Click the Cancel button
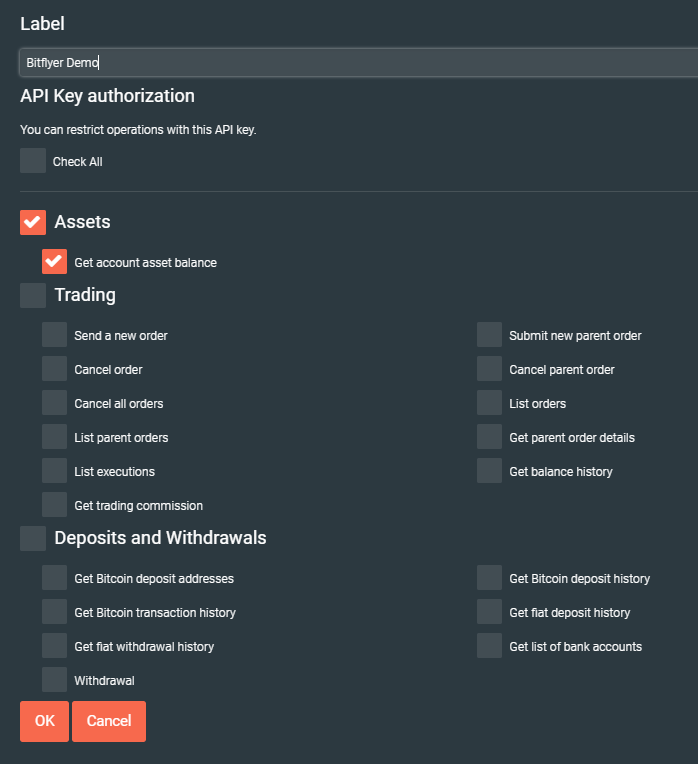Screen dimensions: 698x764 pos(109,721)
